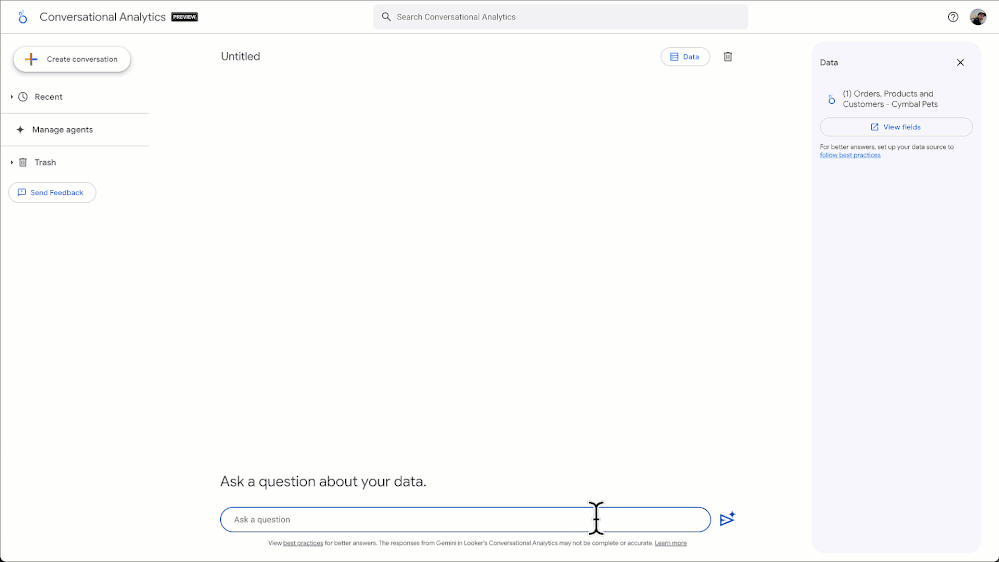Focus Search Conversational Analytics field
The height and width of the screenshot is (562, 999).
tap(561, 17)
